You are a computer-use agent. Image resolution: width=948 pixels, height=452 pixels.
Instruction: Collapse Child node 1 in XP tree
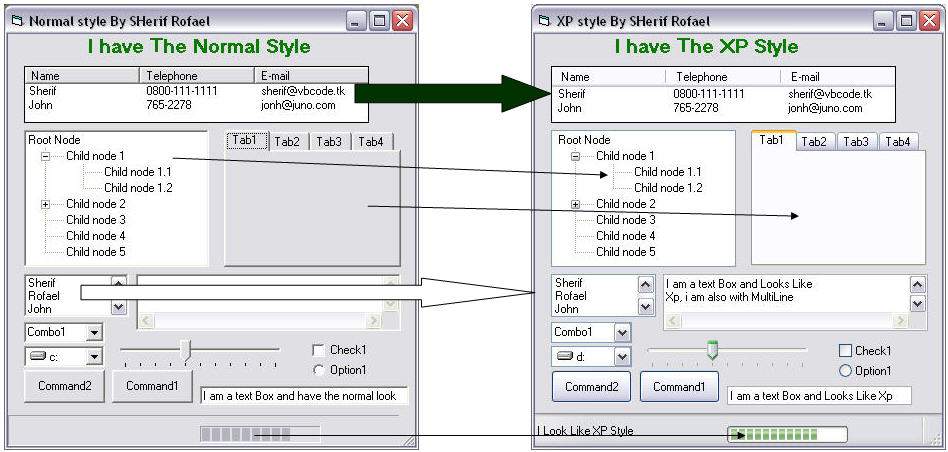coord(575,156)
